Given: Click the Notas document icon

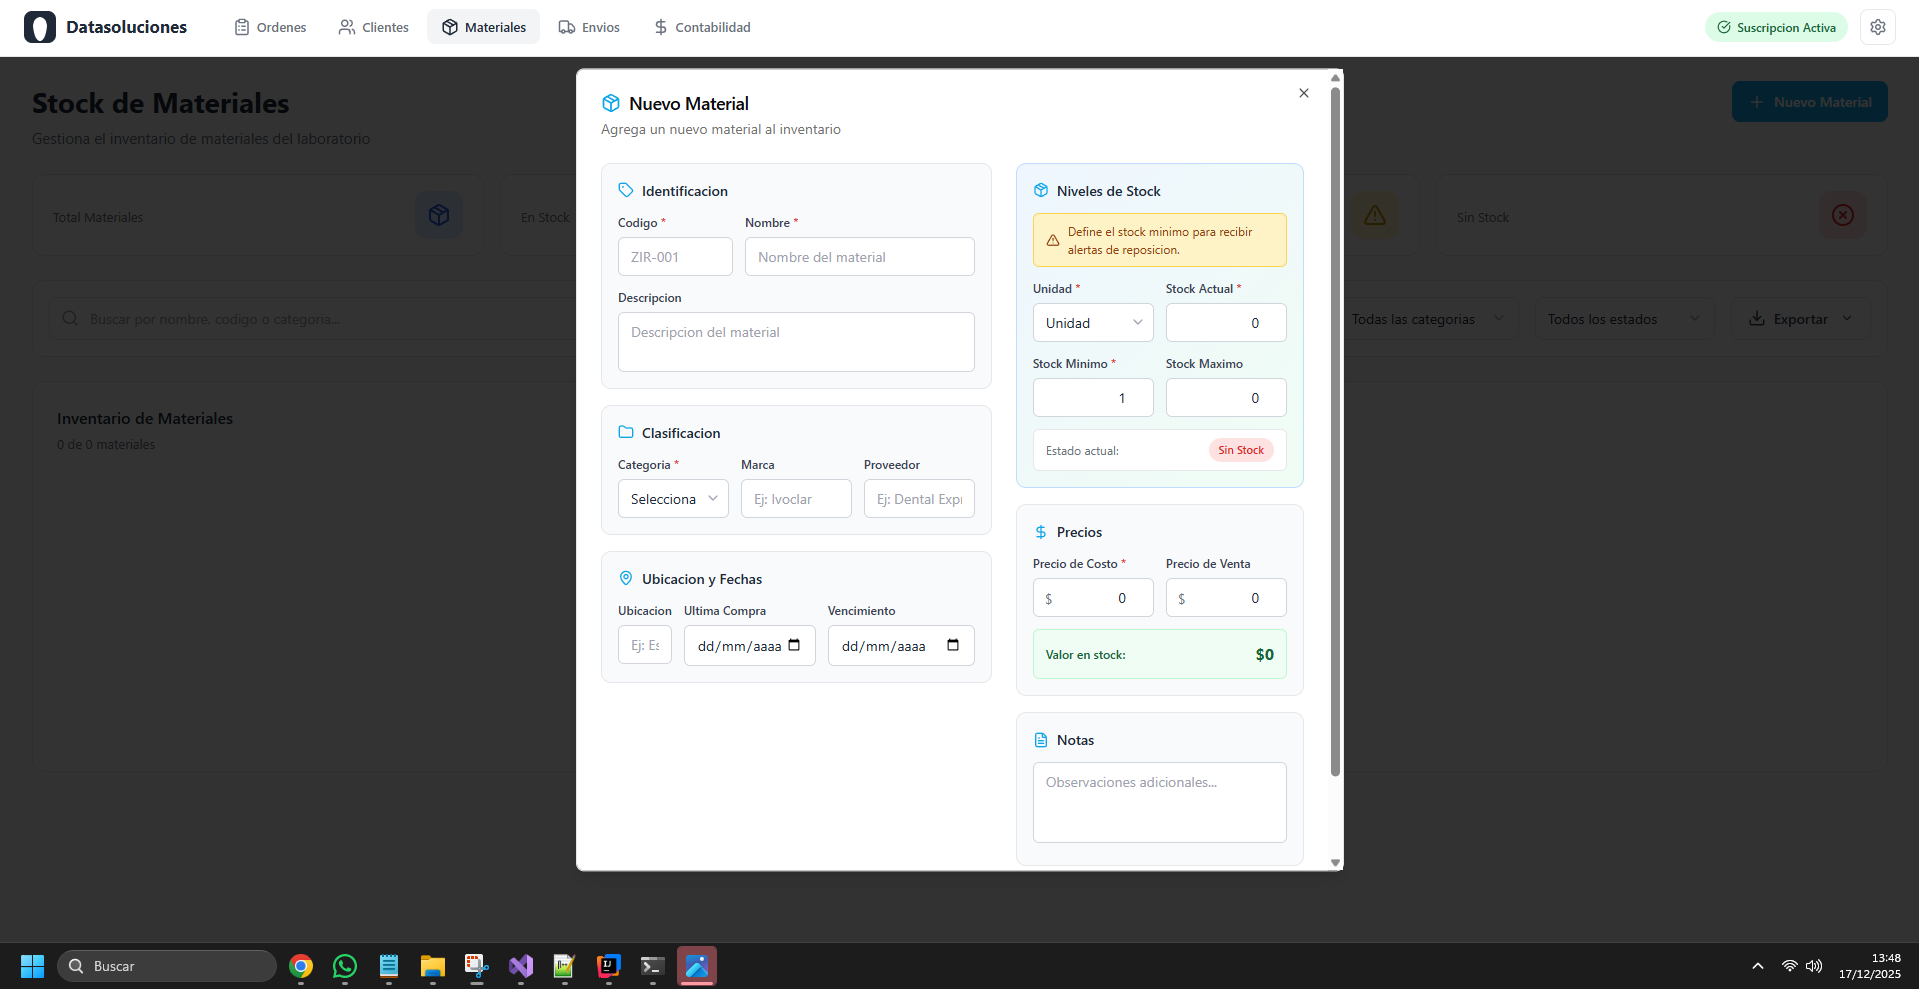Looking at the screenshot, I should pos(1041,740).
